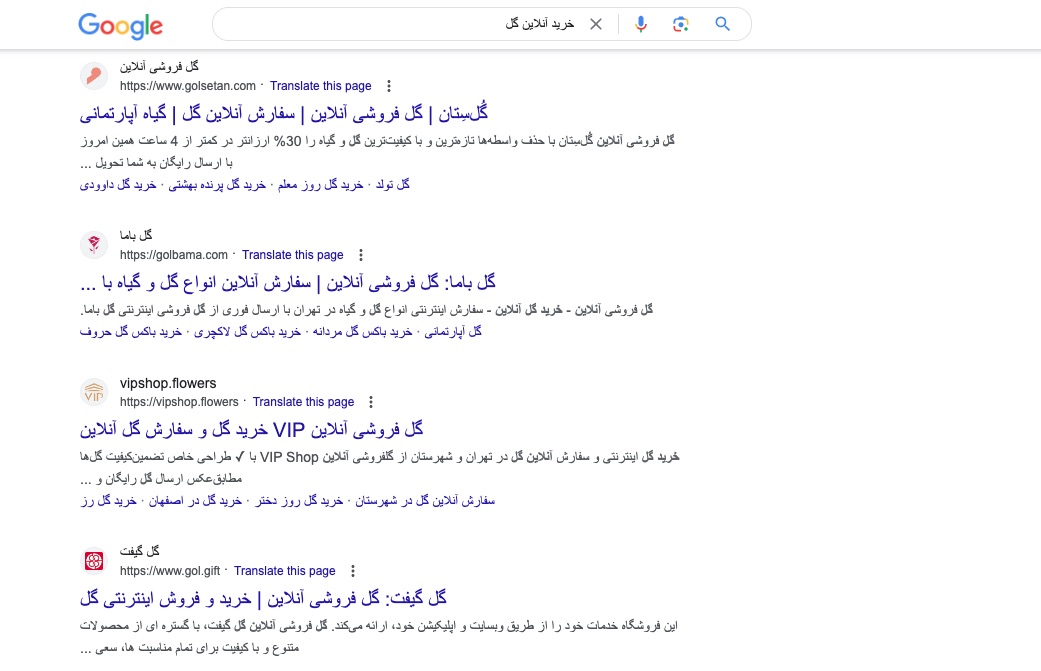Click the https://www.golsetan.com URL
The image size is (1041, 671).
tap(188, 86)
